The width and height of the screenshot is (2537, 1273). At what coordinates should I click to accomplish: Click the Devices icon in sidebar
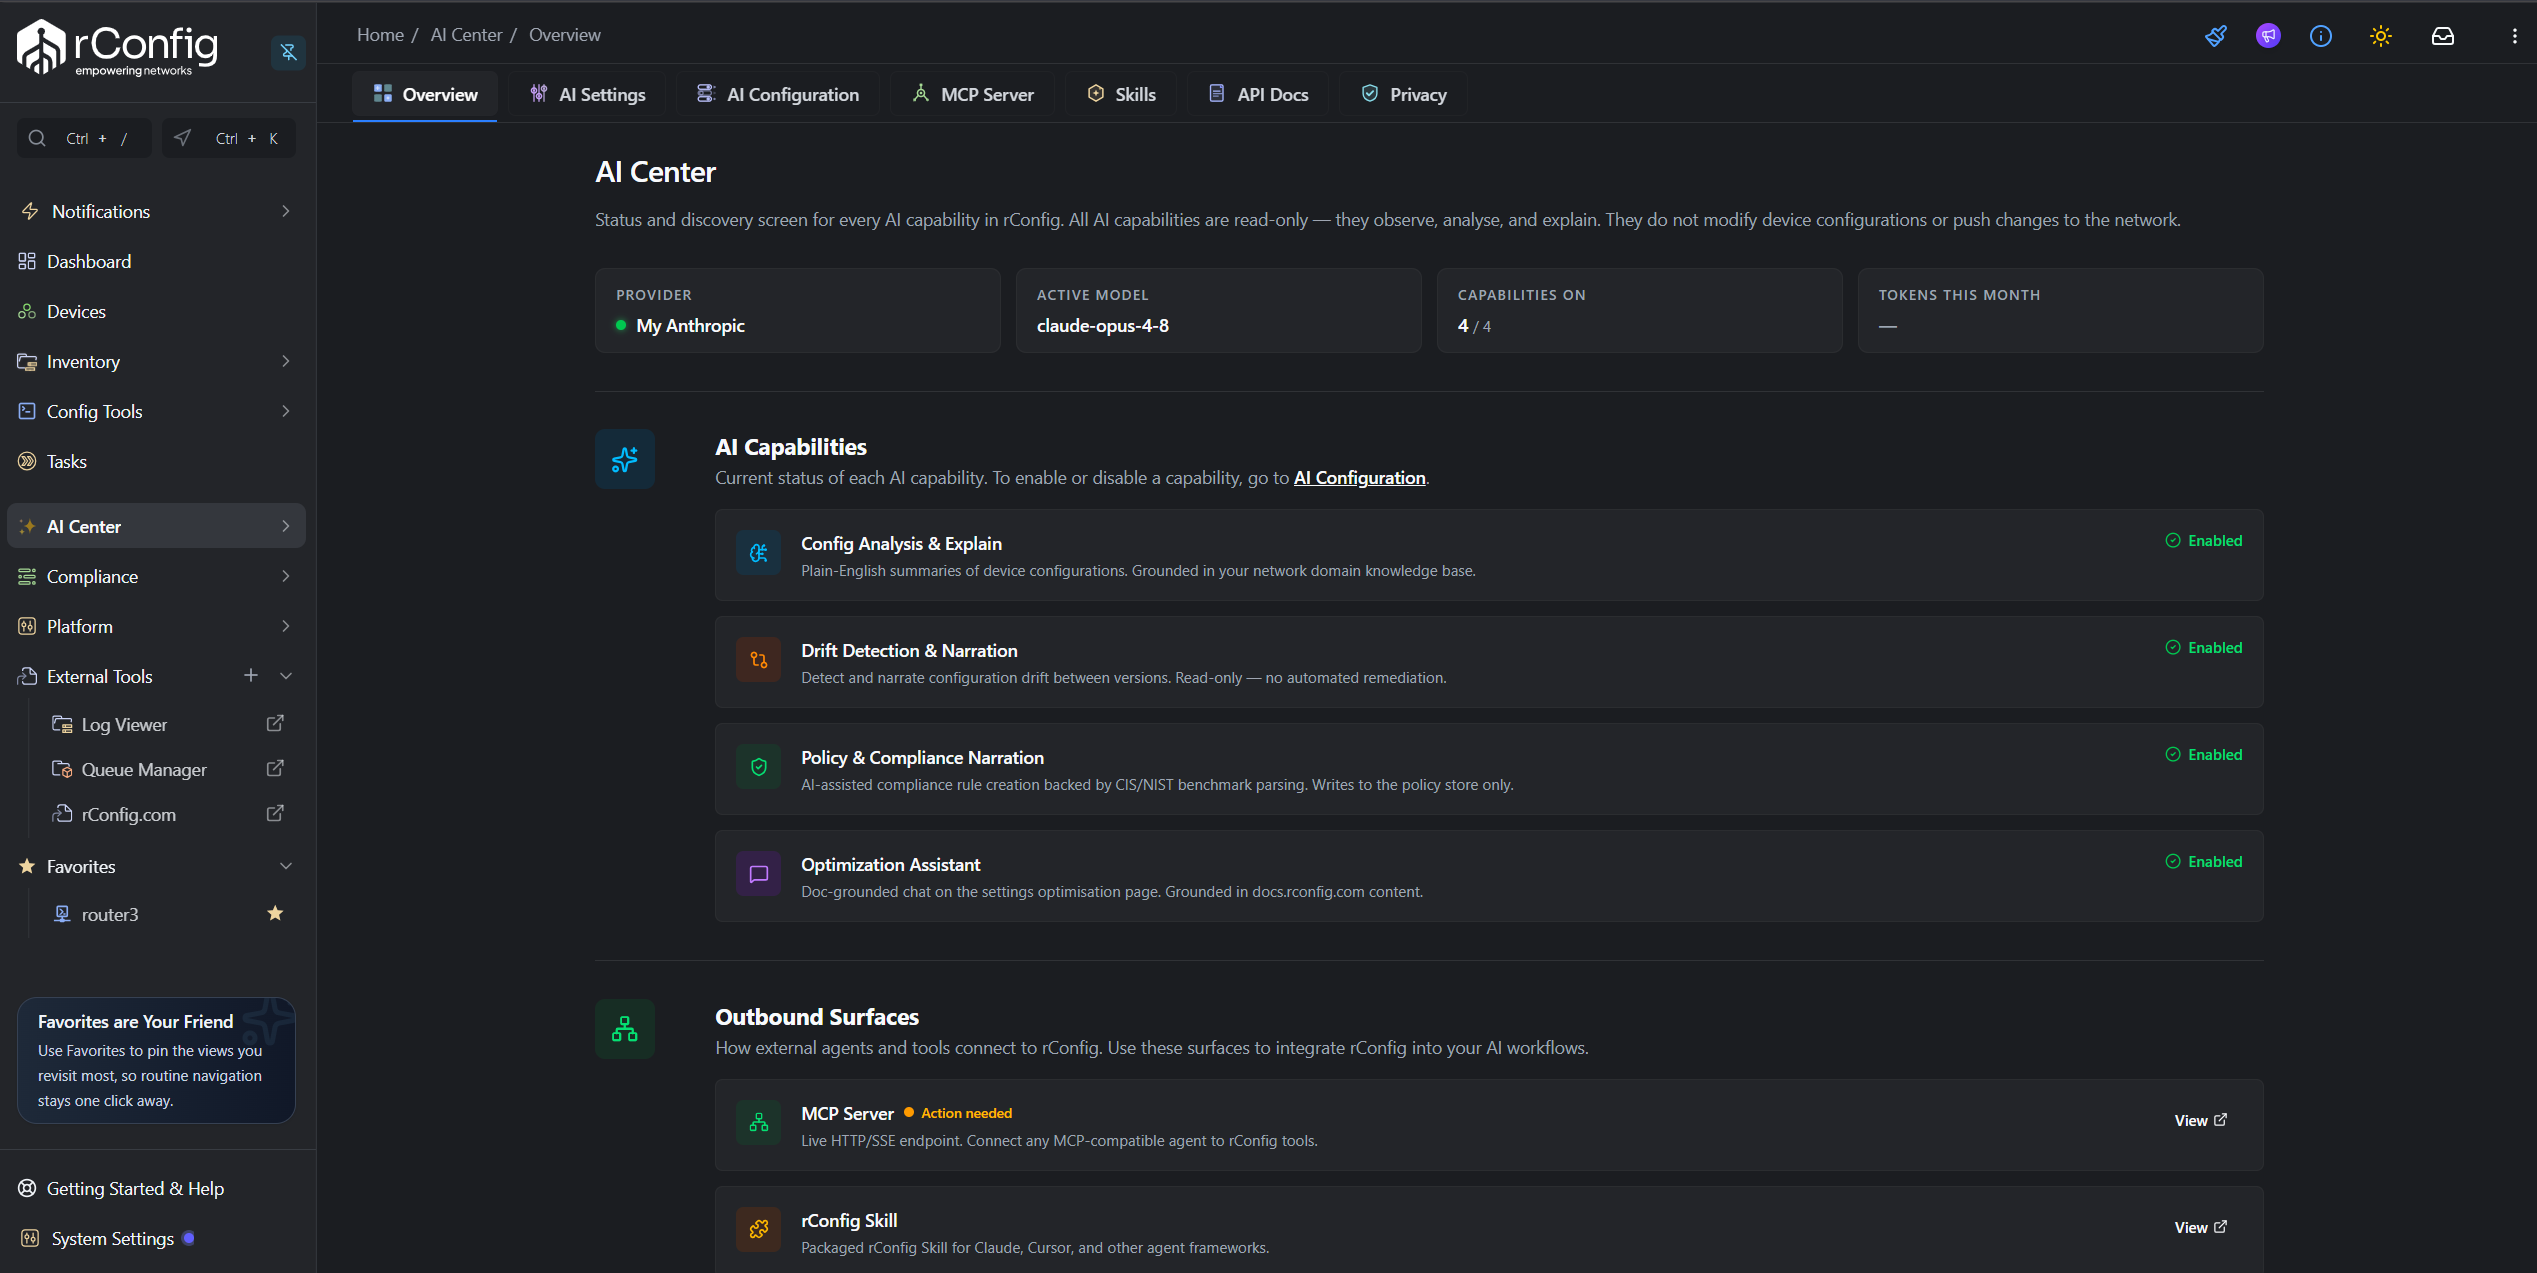click(27, 311)
